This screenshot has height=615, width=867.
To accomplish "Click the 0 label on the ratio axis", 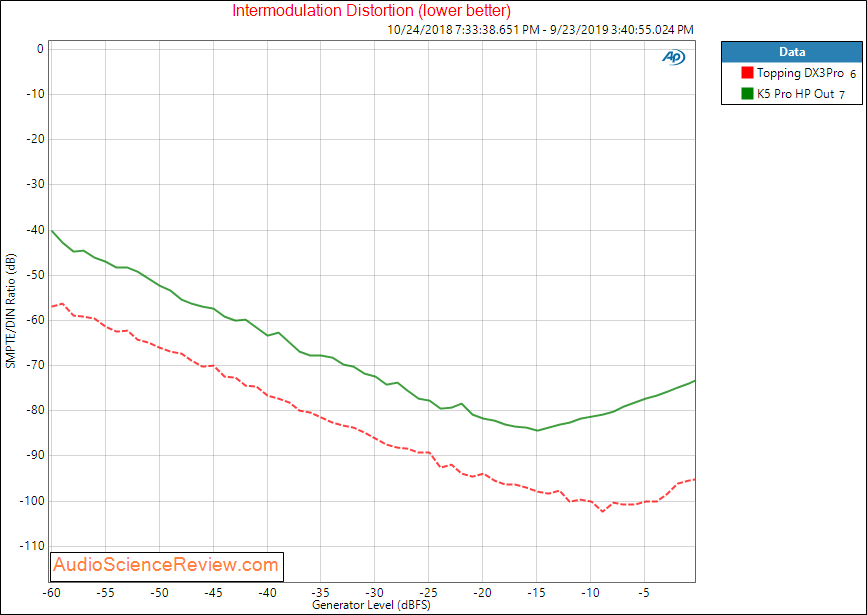I will [40, 49].
